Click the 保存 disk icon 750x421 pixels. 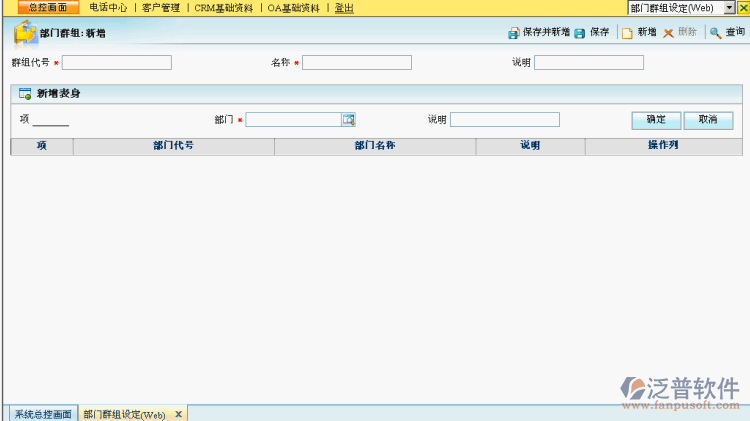point(579,33)
